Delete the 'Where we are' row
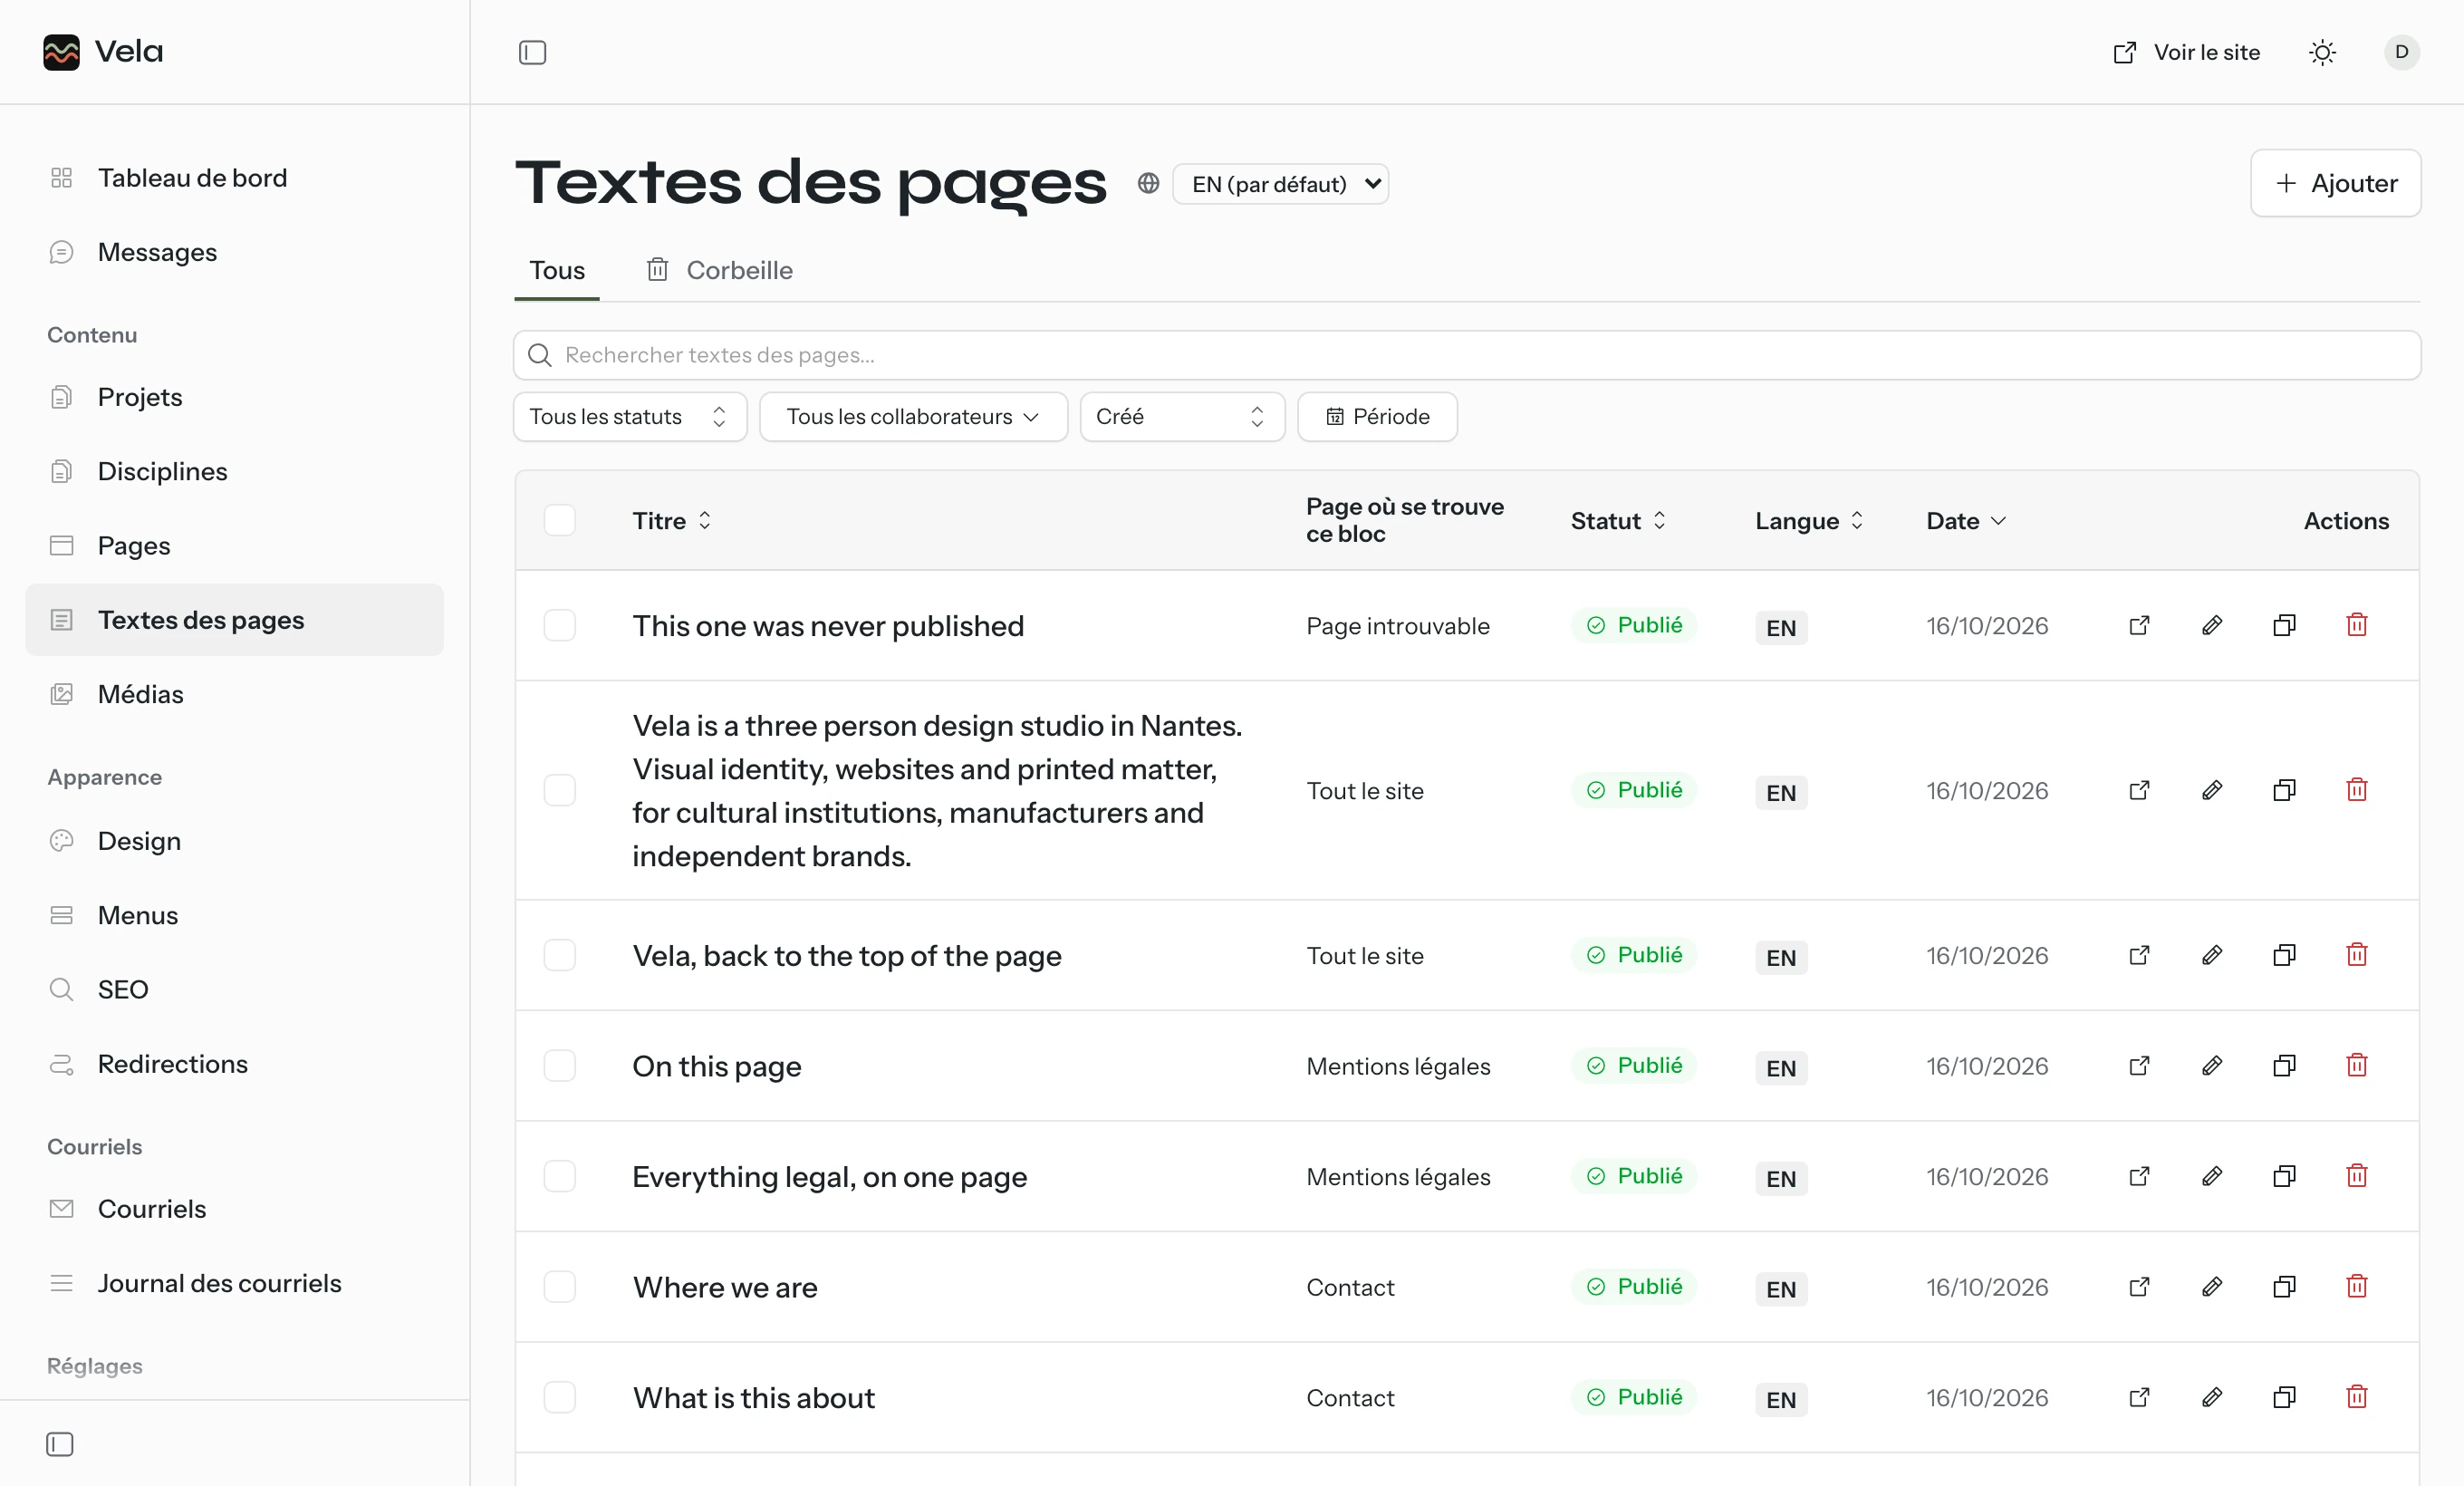 click(x=2357, y=1286)
